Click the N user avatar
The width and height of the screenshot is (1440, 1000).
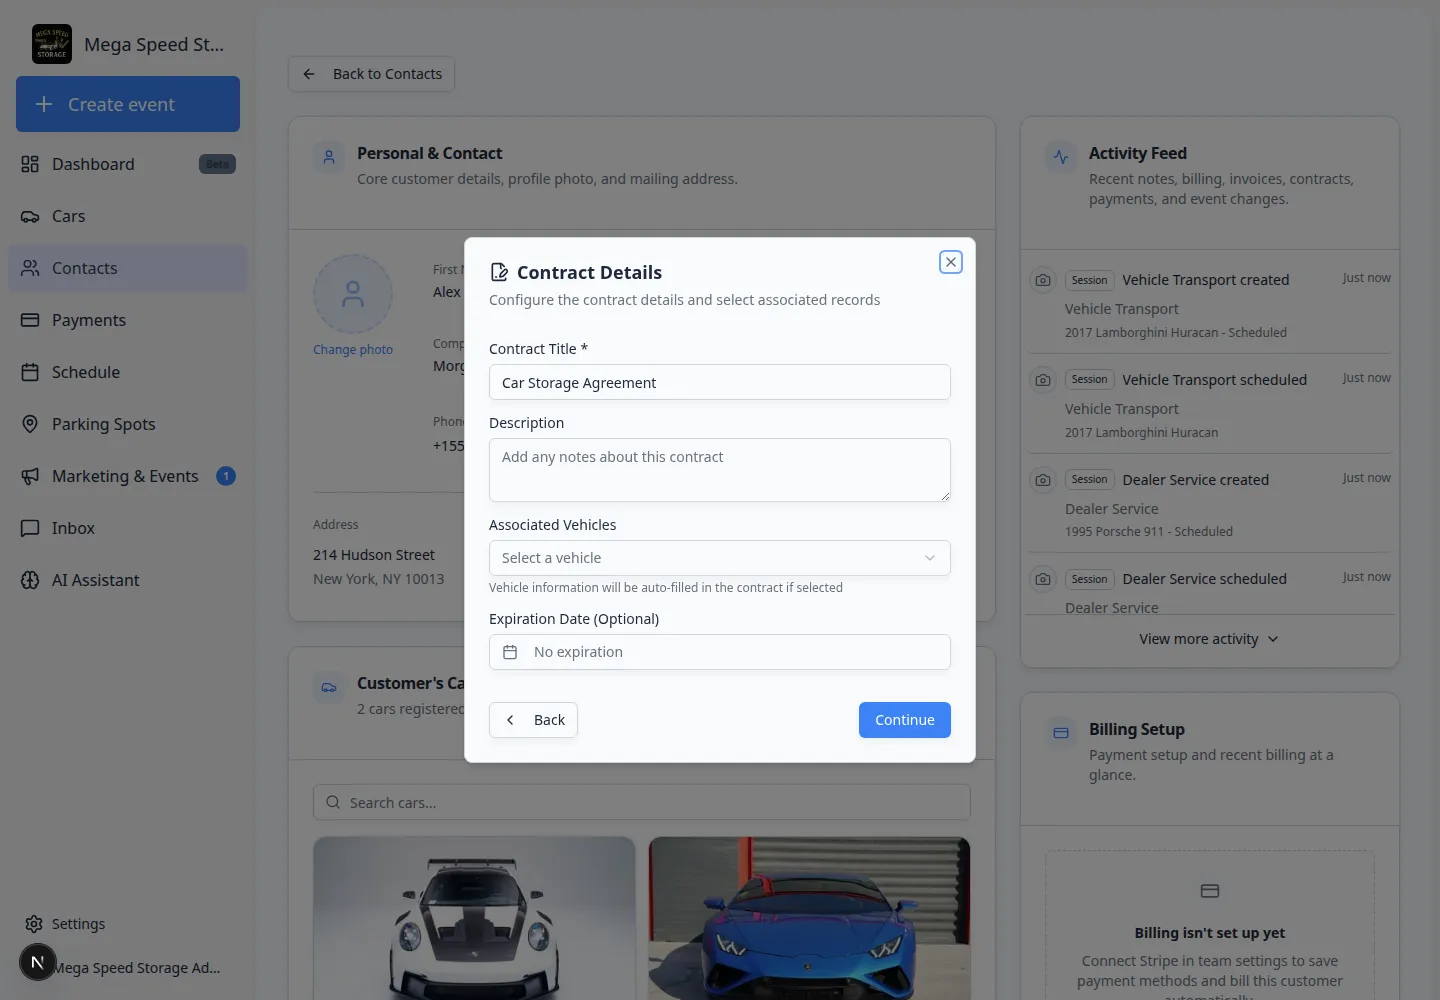point(38,963)
